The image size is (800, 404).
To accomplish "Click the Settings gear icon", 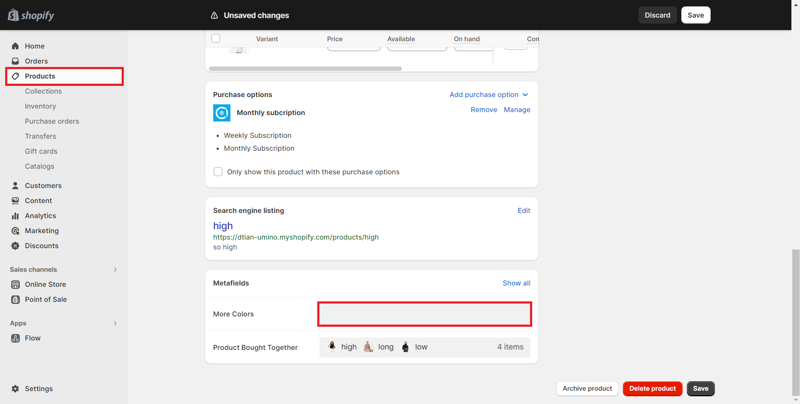I will [x=15, y=389].
